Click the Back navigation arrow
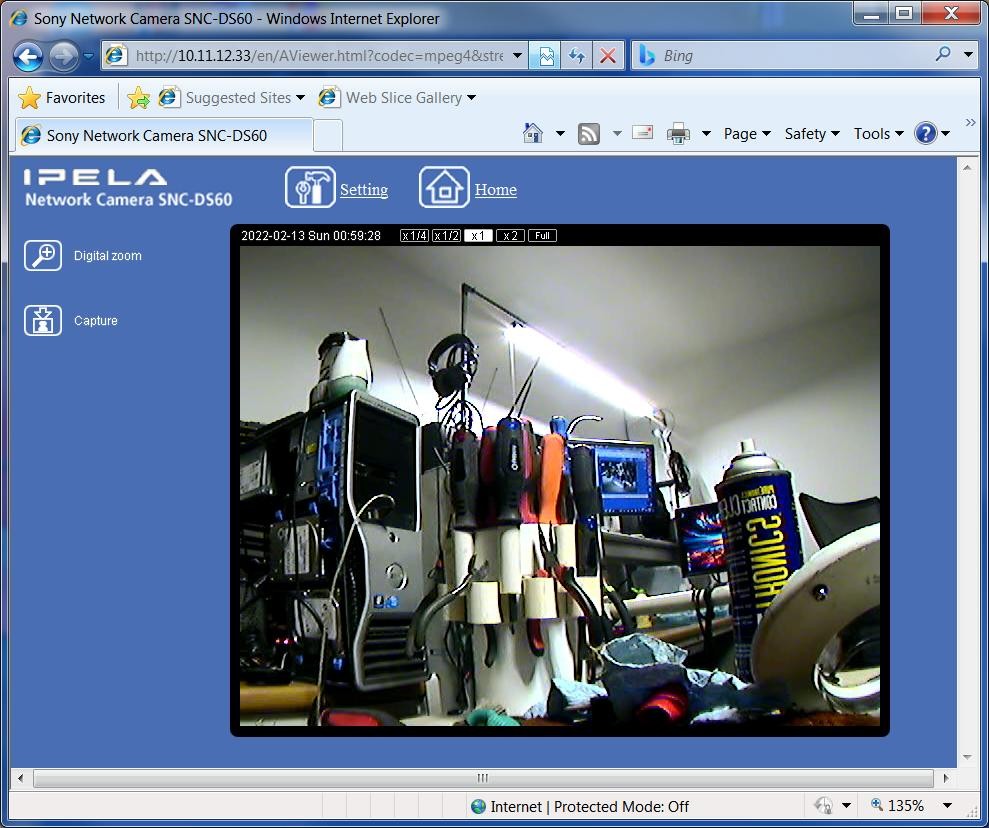 click(28, 57)
